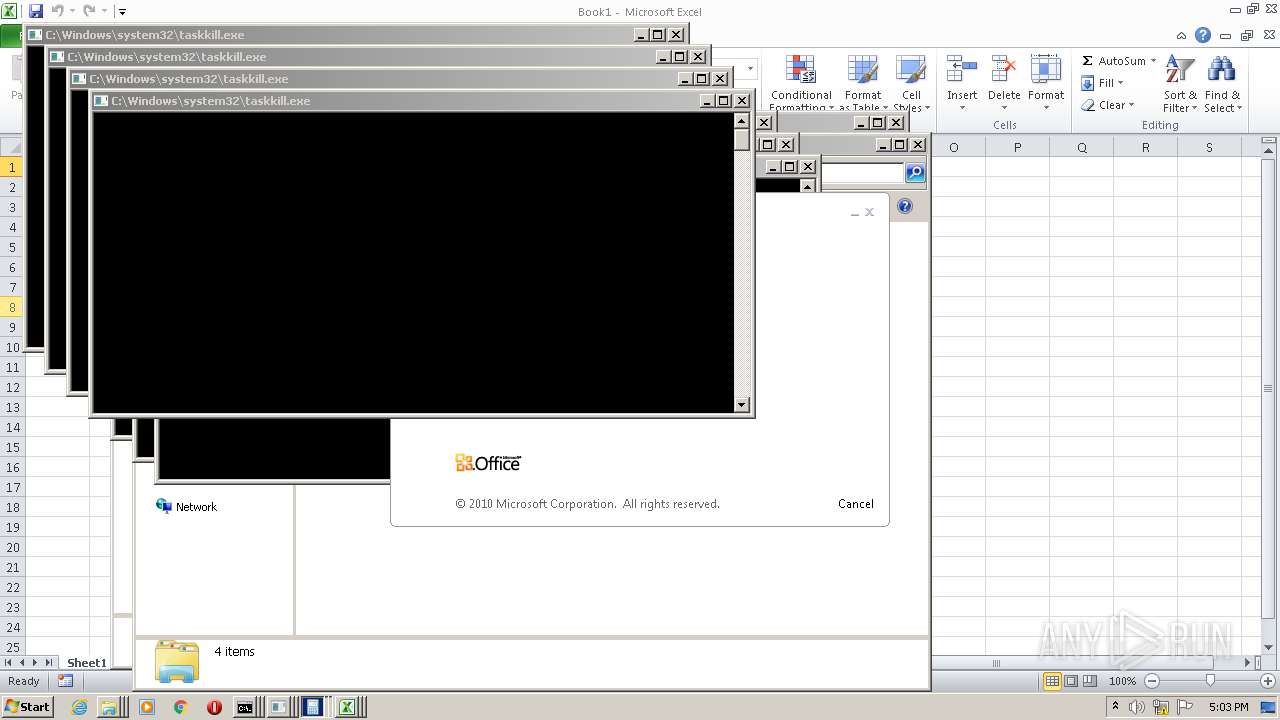Select the Sheet1 tab
The width and height of the screenshot is (1280, 720).
coord(86,663)
